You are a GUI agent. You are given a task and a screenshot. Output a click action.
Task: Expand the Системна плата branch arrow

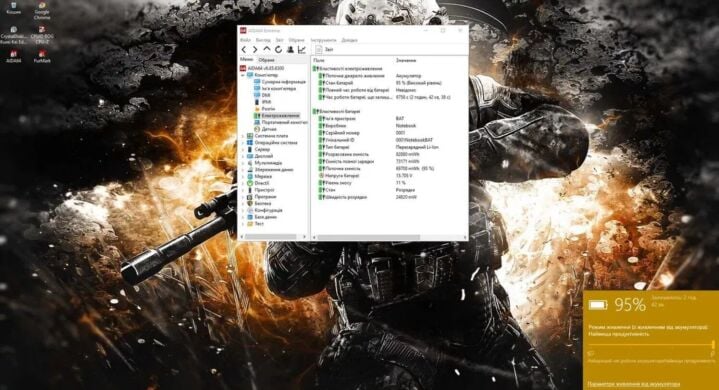[243, 136]
